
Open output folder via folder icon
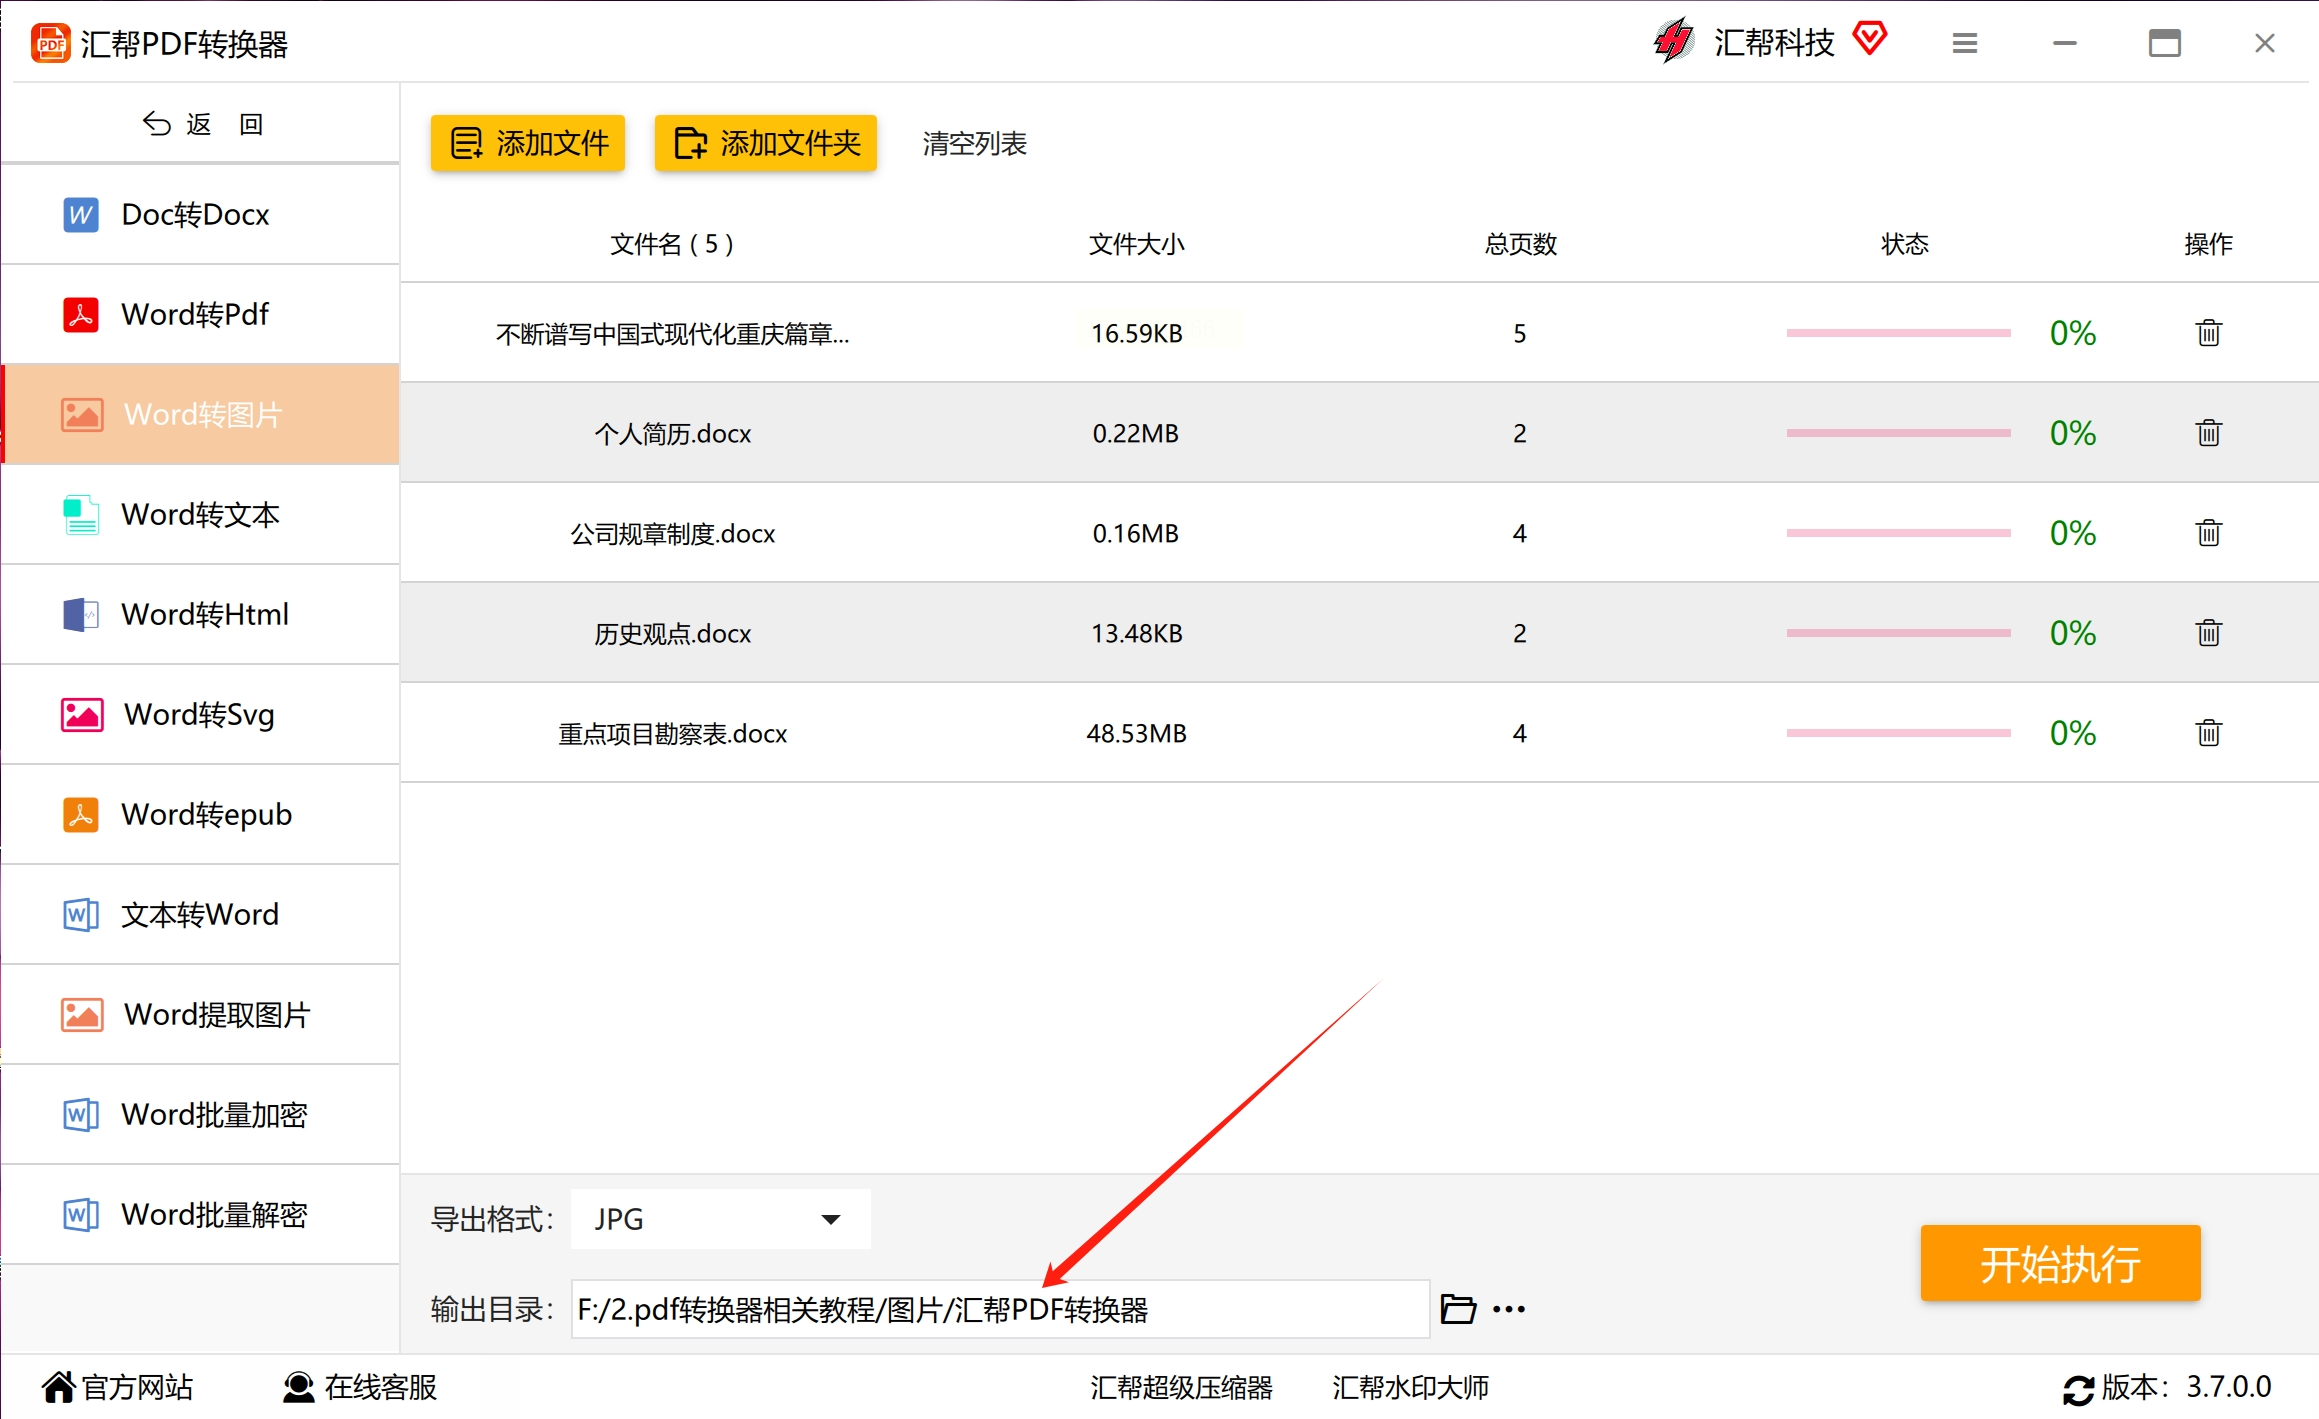[x=1457, y=1309]
